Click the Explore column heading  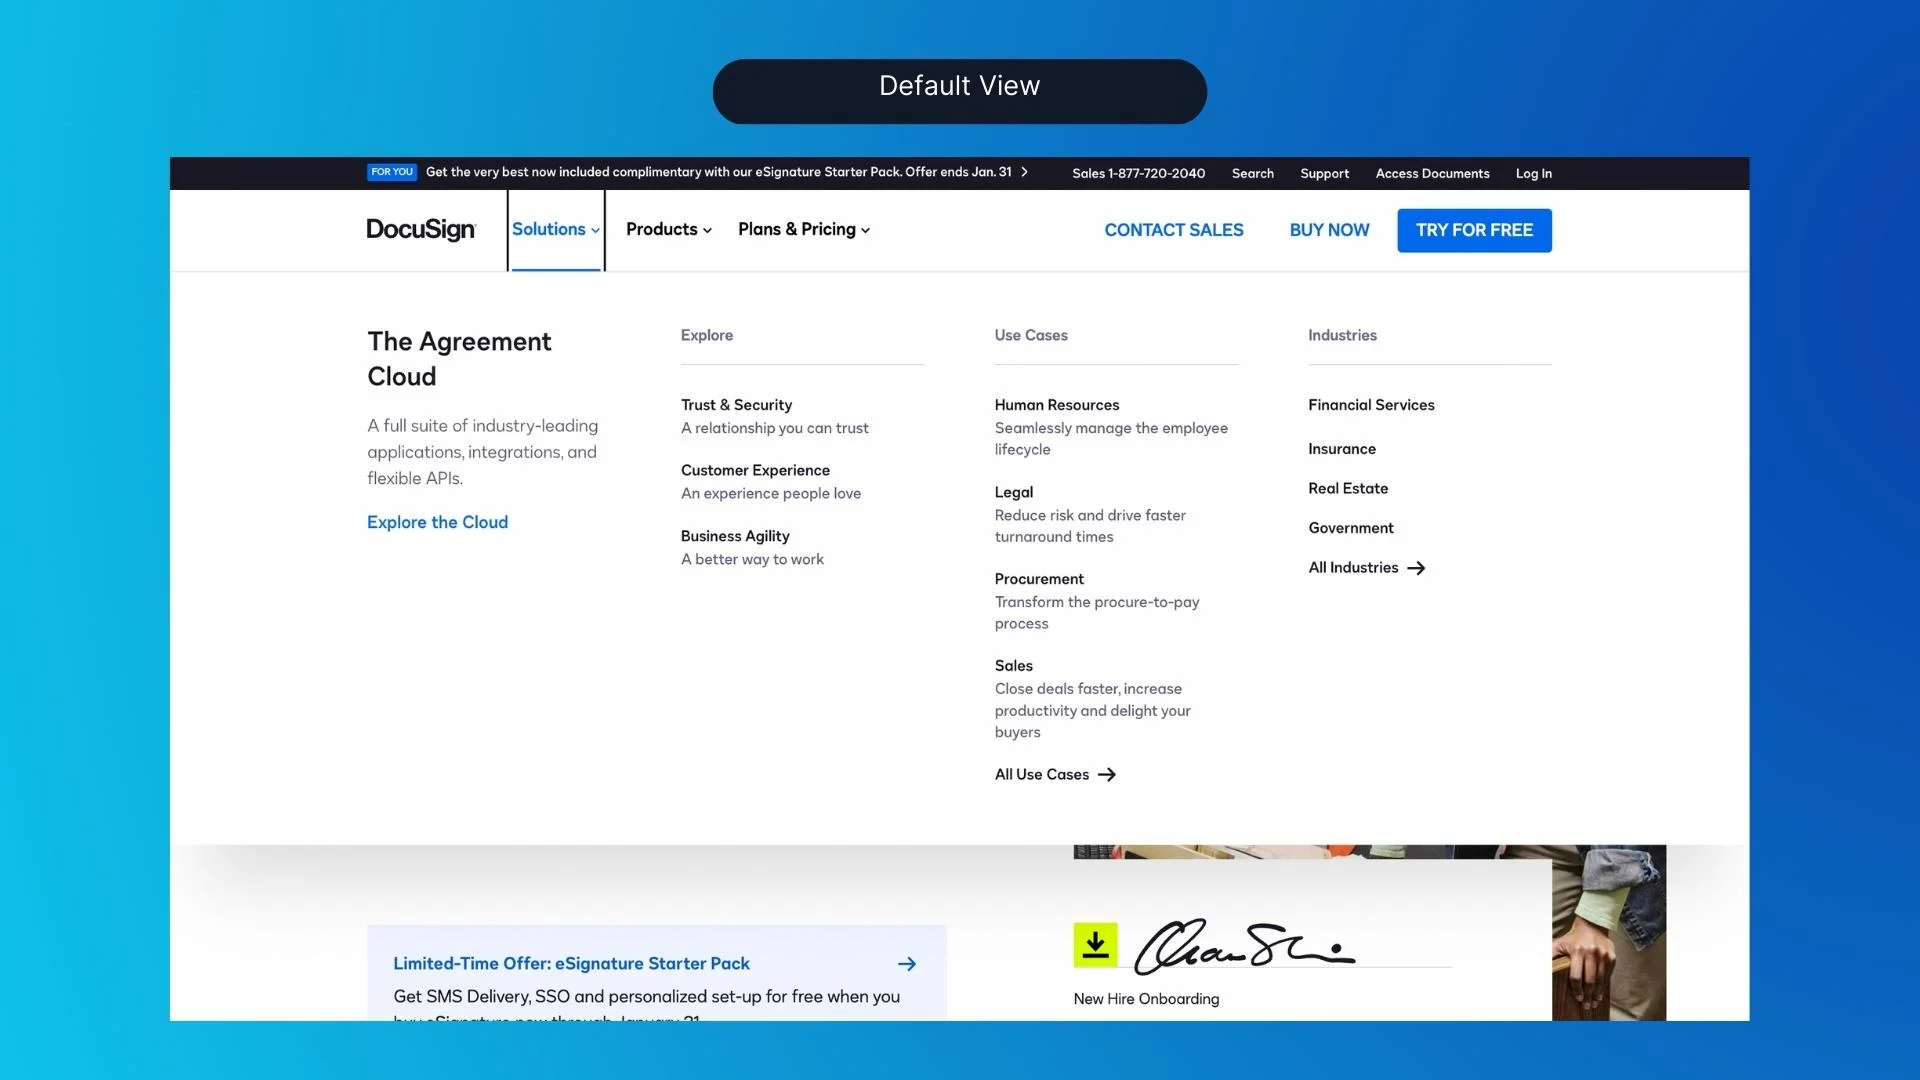coord(707,335)
